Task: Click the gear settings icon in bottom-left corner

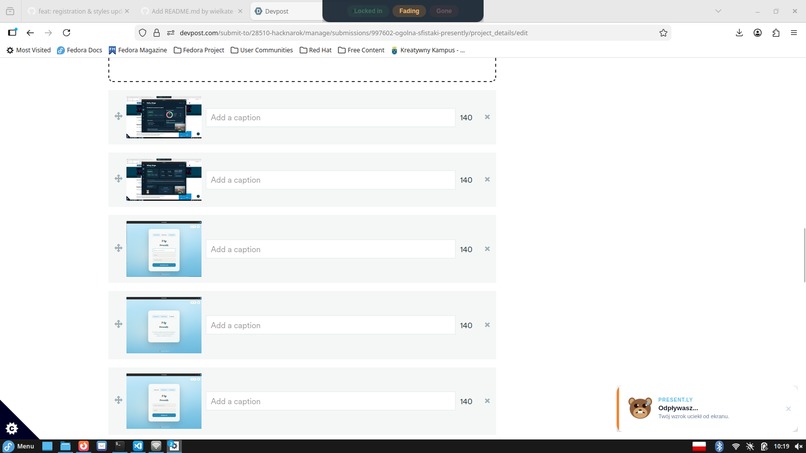Action: [12, 428]
